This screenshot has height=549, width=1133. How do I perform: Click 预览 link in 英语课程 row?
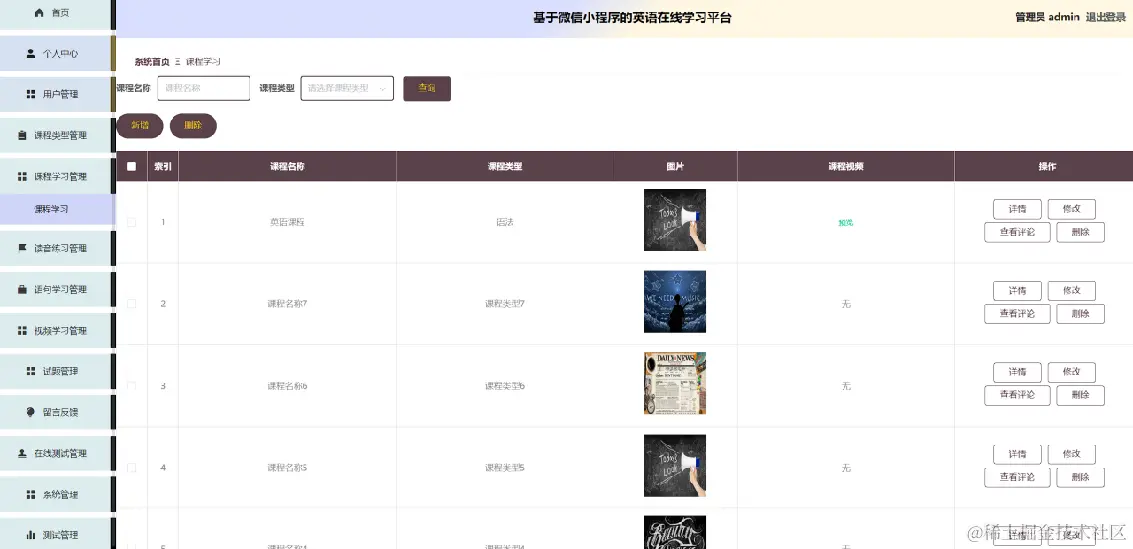pos(845,222)
